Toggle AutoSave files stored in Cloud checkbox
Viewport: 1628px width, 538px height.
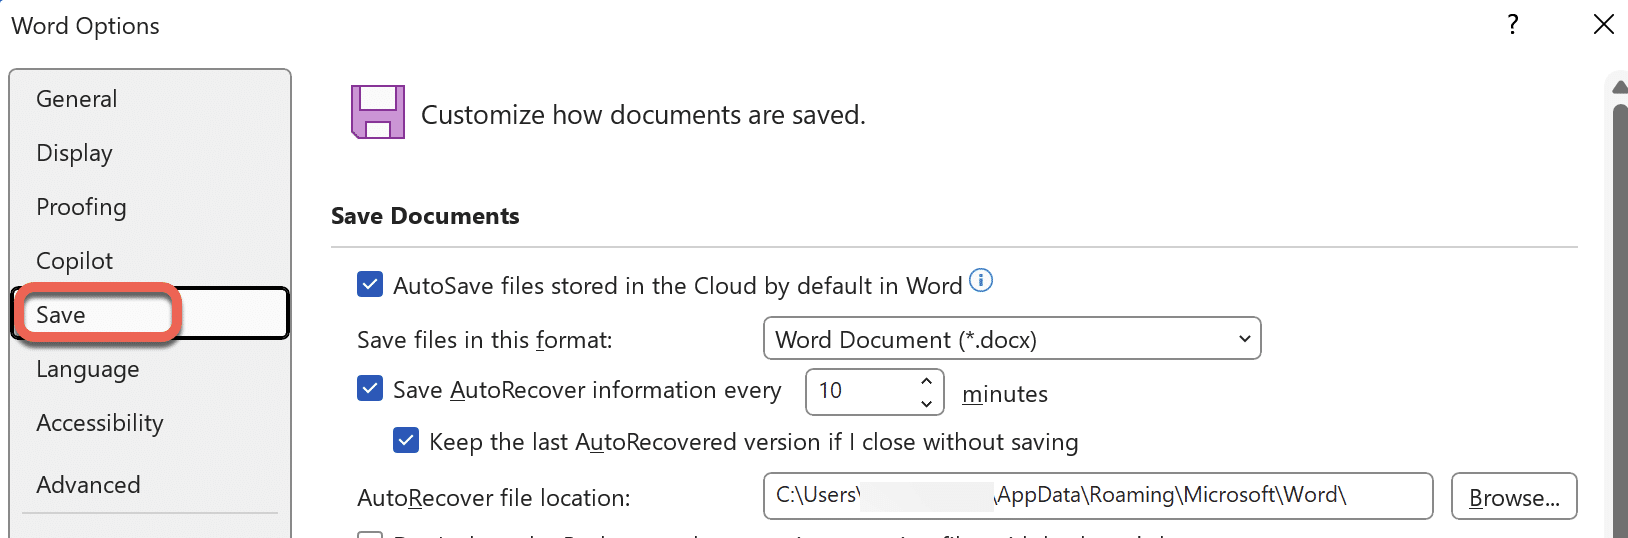370,285
